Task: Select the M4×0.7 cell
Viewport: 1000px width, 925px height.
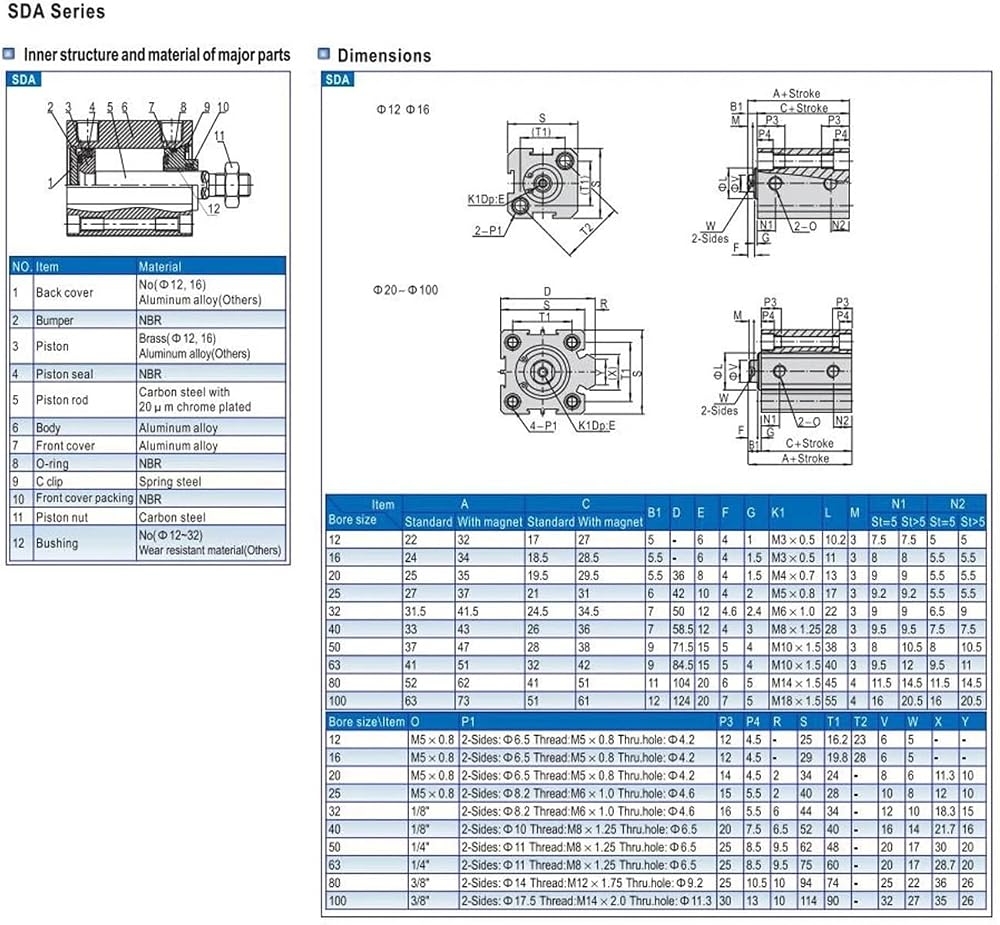Action: tap(793, 575)
